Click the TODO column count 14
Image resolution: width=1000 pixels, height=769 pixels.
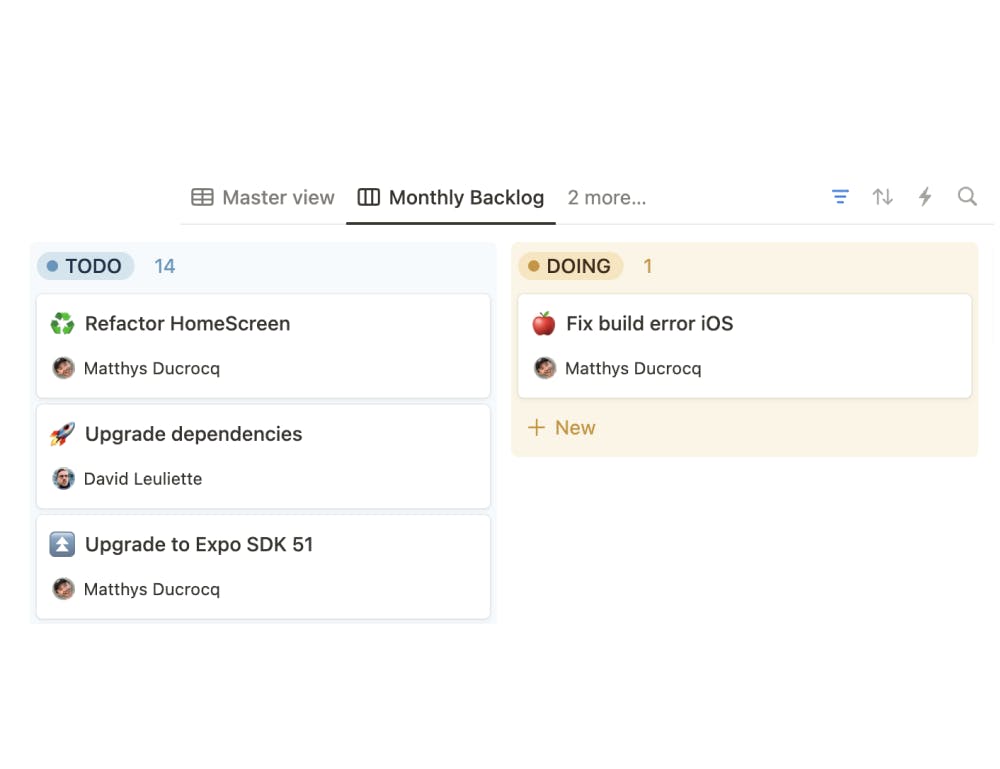click(x=165, y=266)
